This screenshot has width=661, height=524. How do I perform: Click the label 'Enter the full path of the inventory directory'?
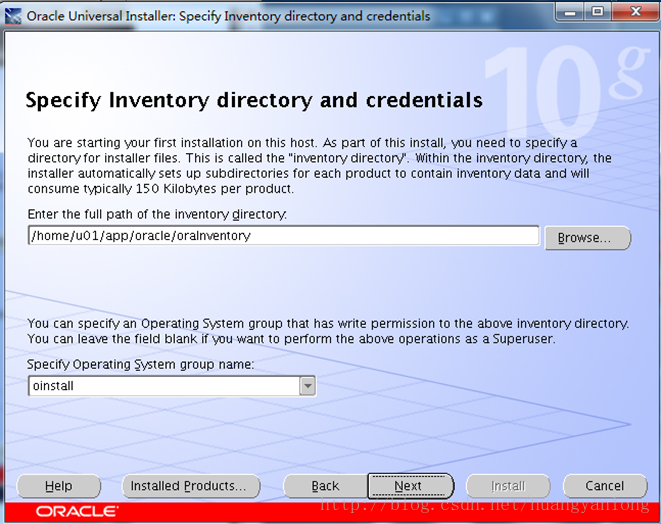(157, 214)
